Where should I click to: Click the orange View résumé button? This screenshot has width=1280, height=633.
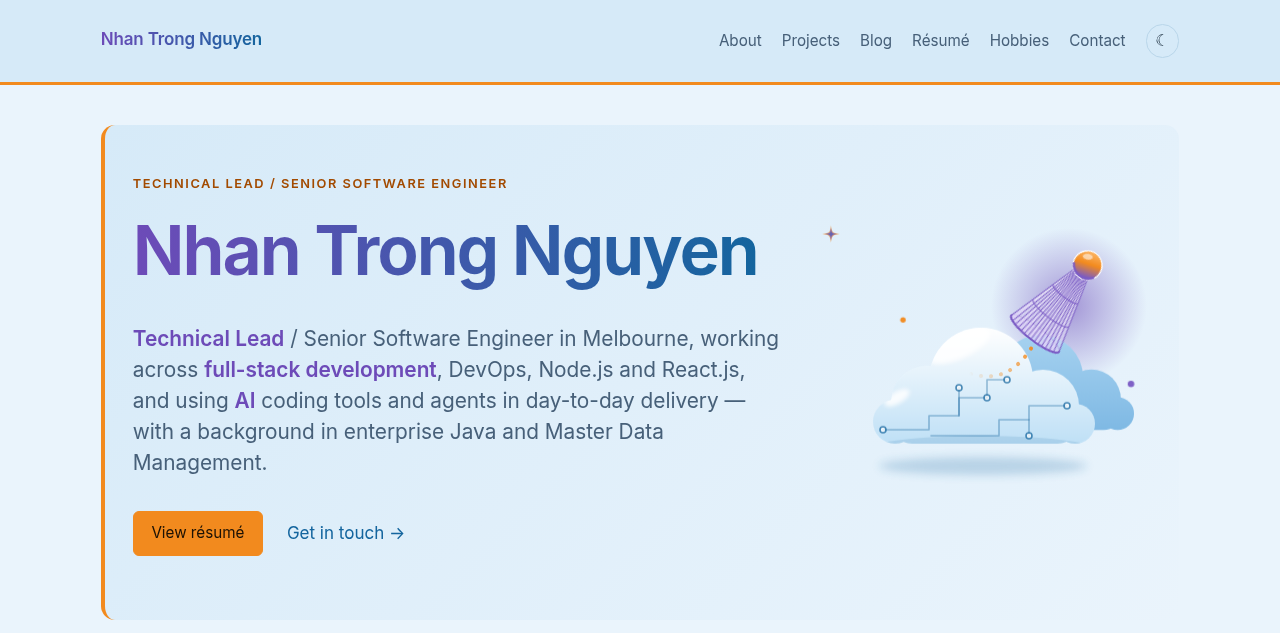tap(198, 533)
